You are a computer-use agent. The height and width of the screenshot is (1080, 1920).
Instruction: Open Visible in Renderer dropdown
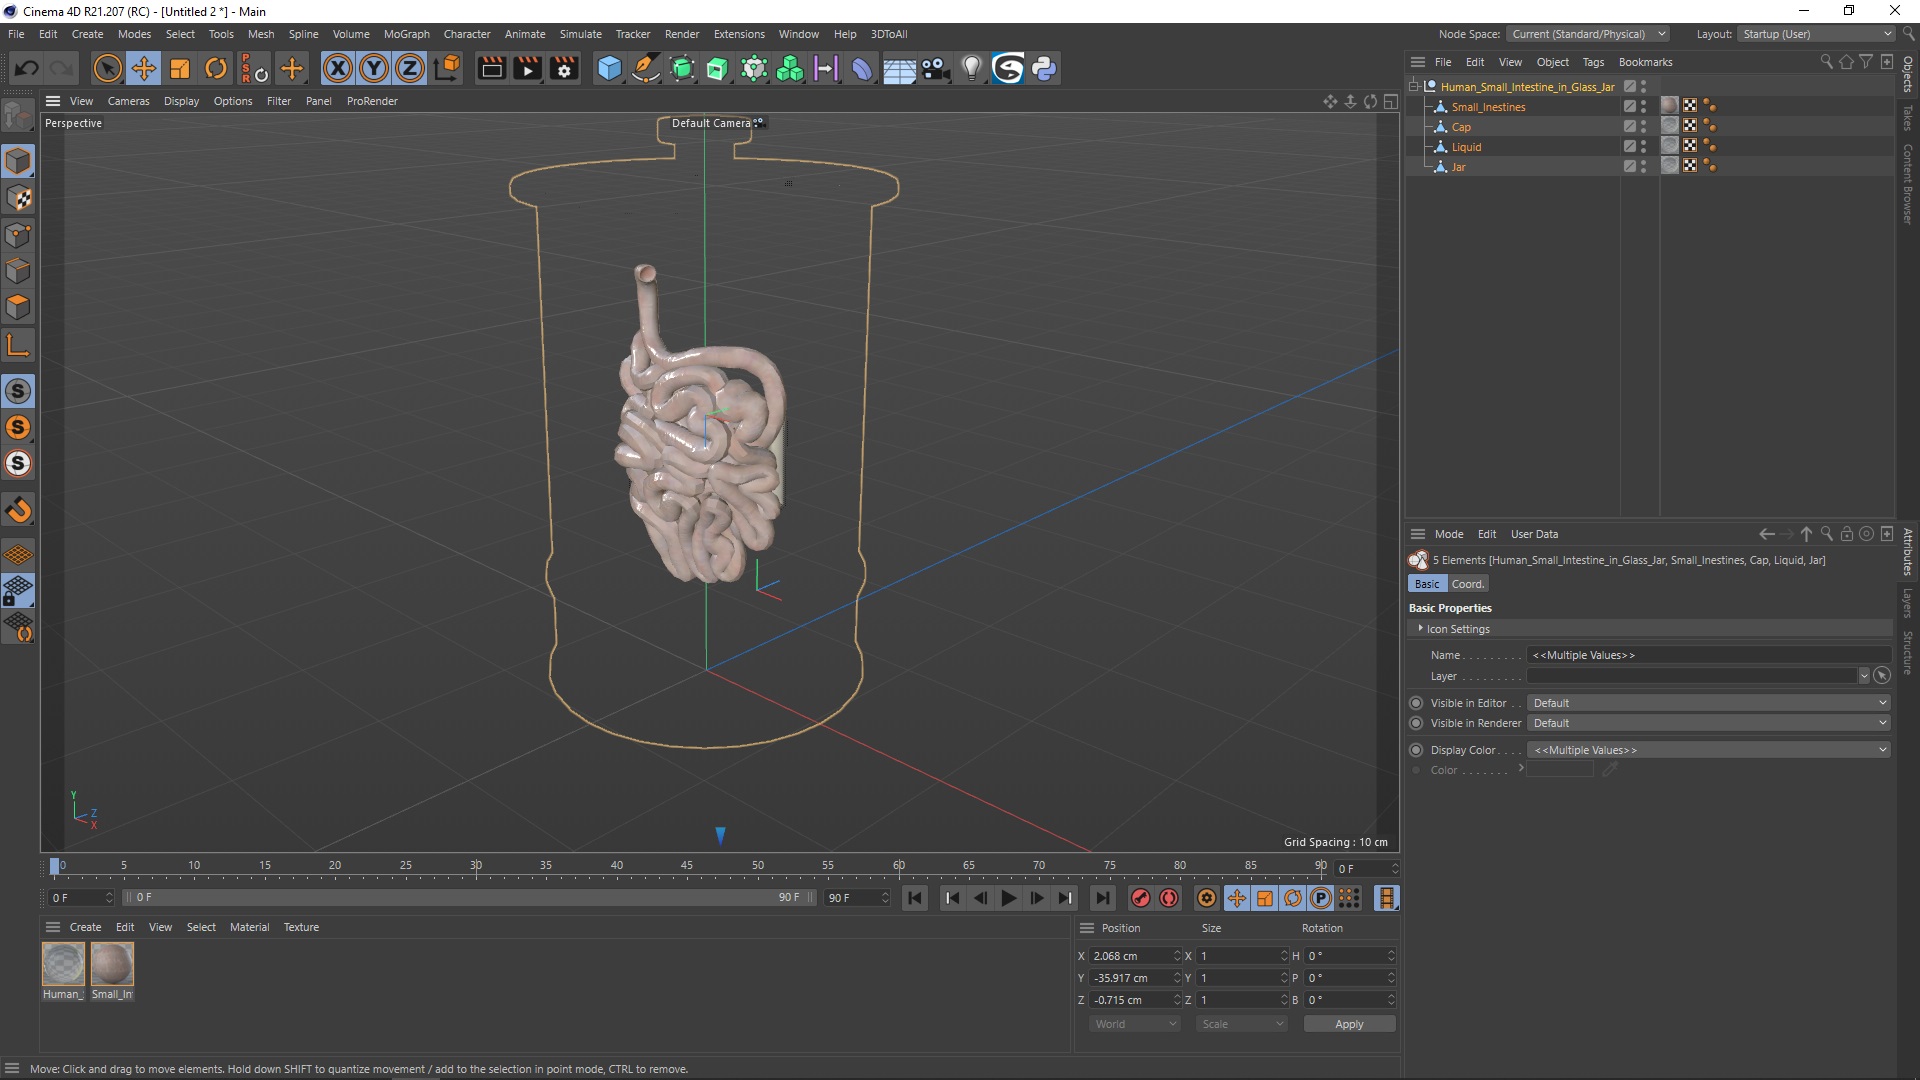click(1709, 723)
